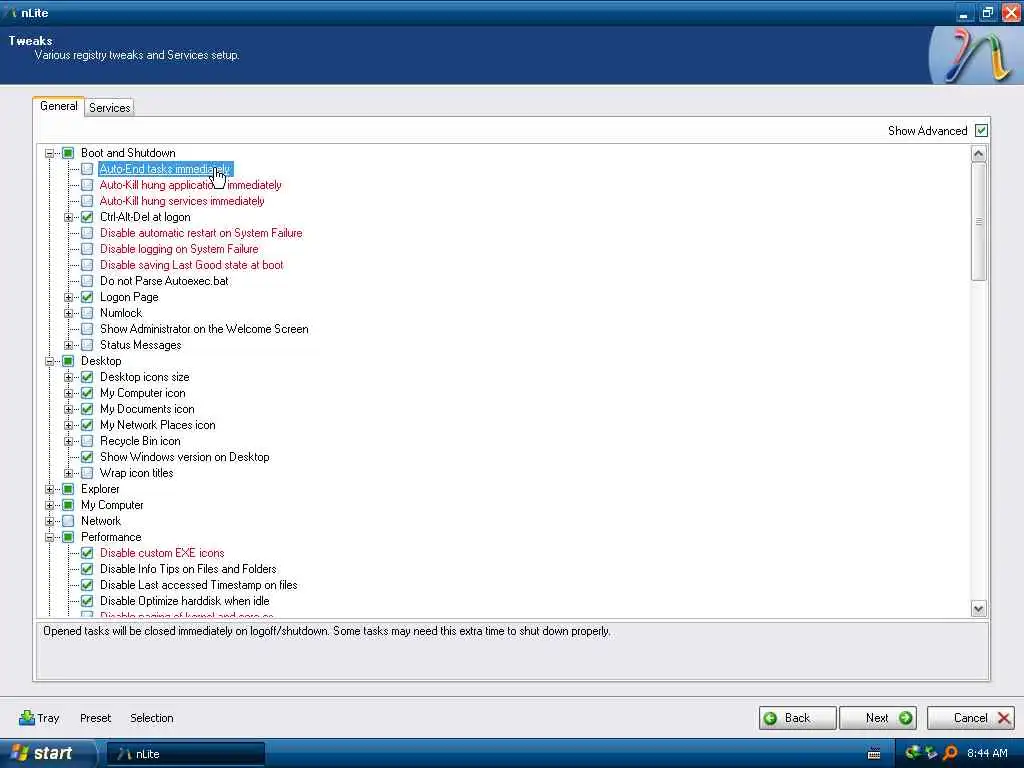Click the 8:44 AM system clock
Image resolution: width=1024 pixels, height=768 pixels.
[987, 754]
